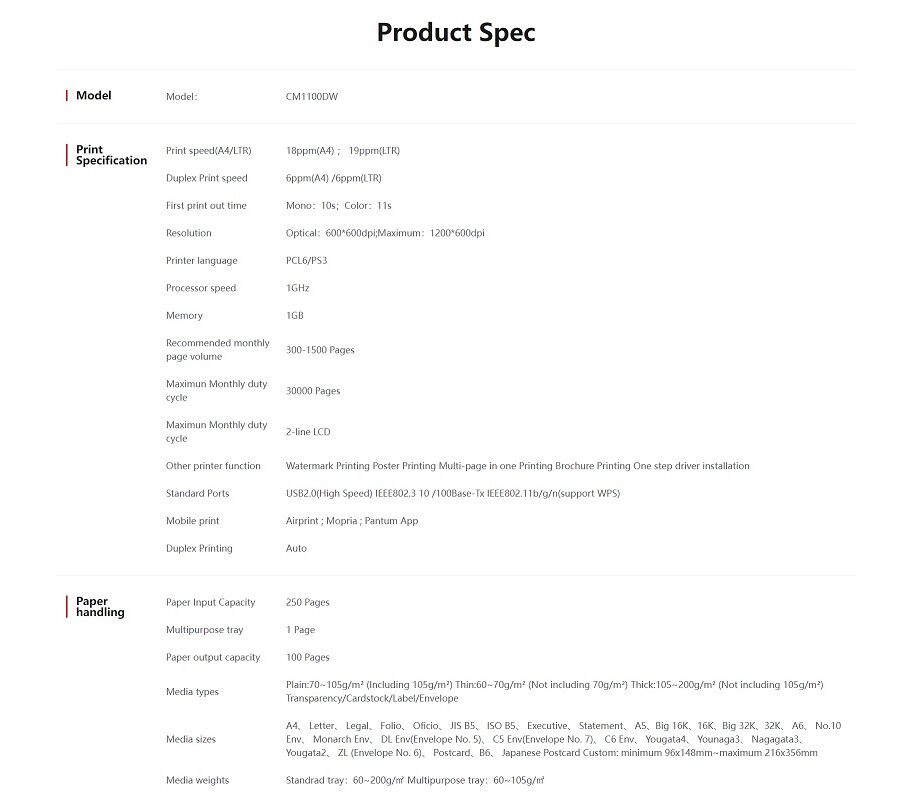Screen dimensions: 924x799
Task: Click the Media weights value text
Action: [415, 781]
